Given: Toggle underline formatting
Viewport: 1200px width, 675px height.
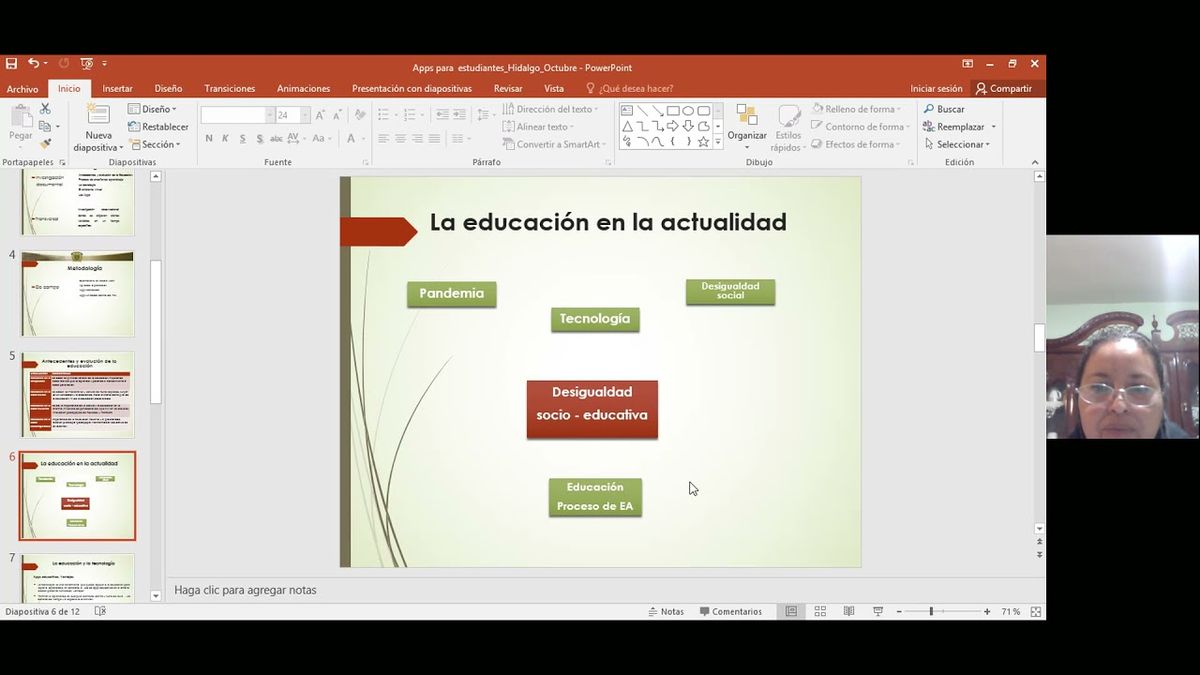Looking at the screenshot, I should click(x=243, y=139).
